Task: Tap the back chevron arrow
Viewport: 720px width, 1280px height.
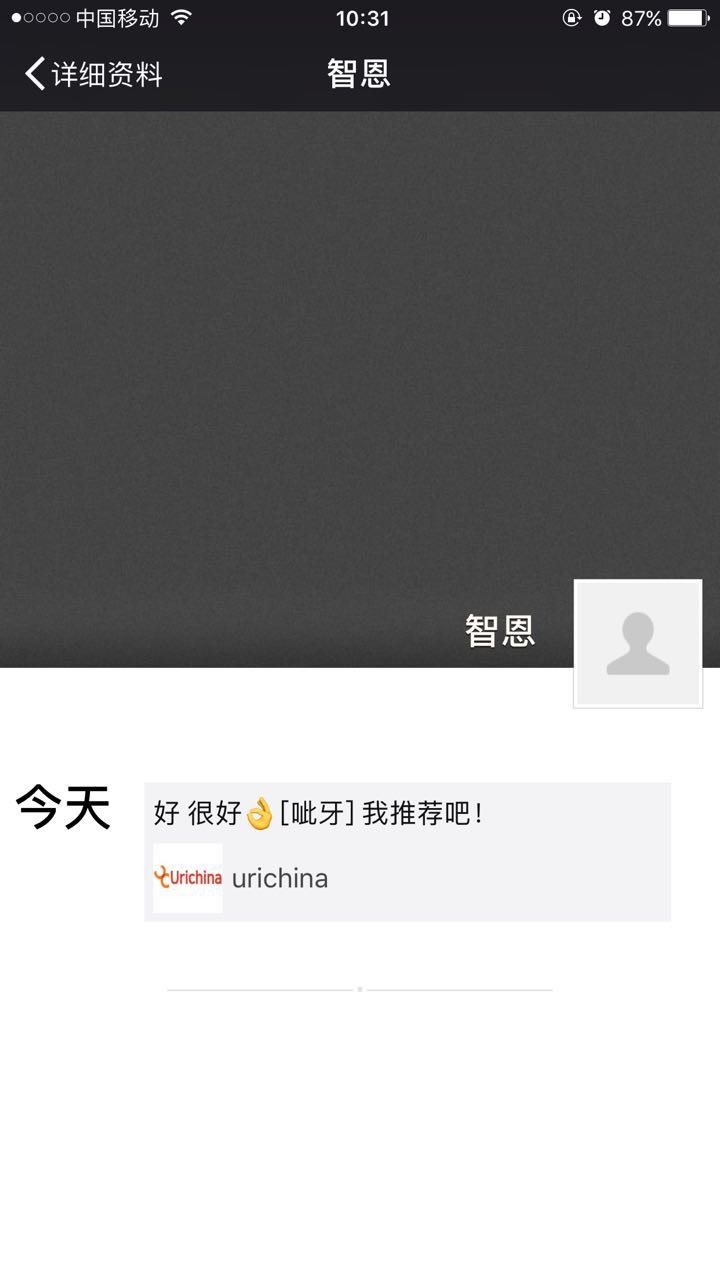Action: [x=35, y=74]
